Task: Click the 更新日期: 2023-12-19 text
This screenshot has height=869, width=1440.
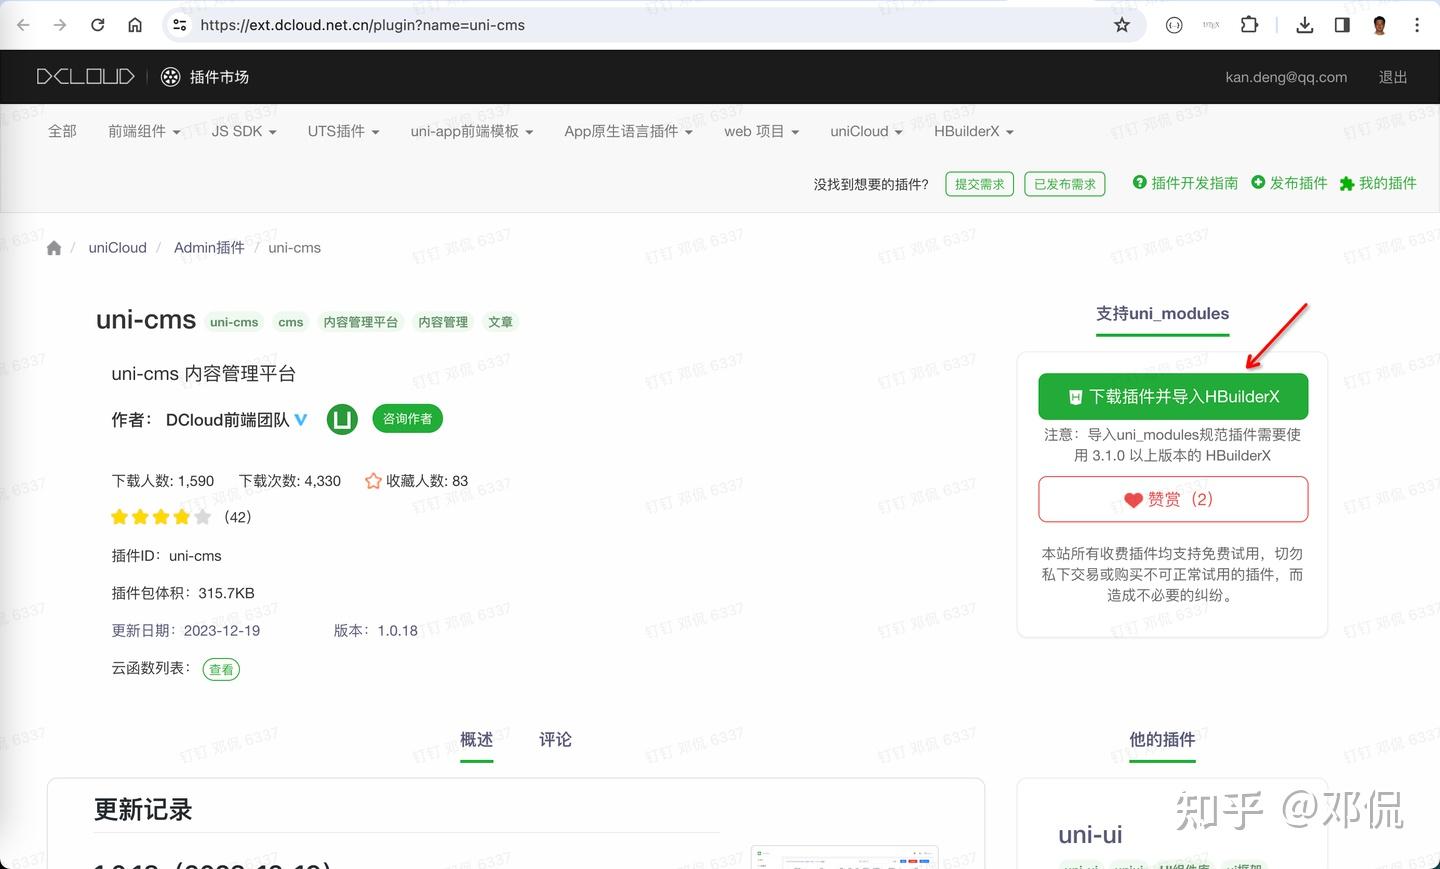Action: [x=186, y=631]
